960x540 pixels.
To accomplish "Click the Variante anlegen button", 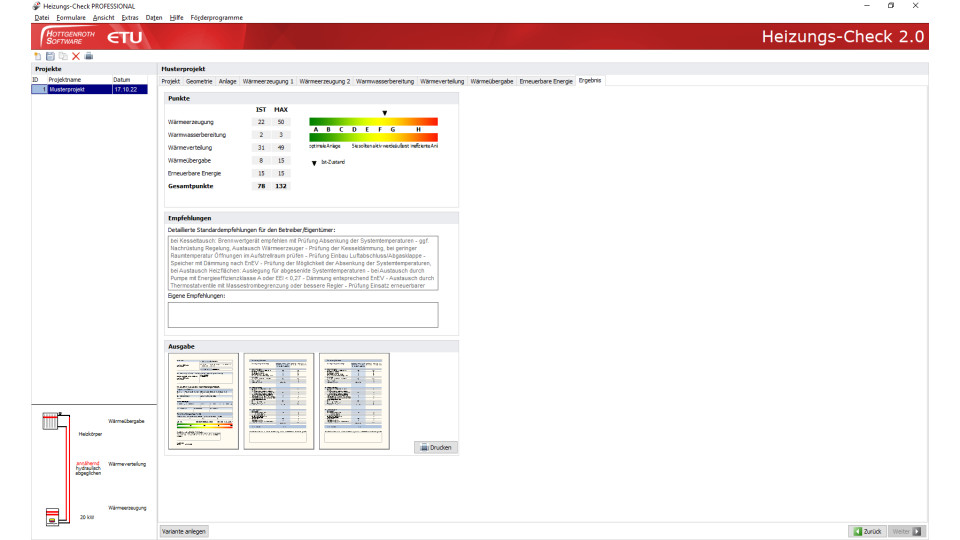I will [x=184, y=531].
